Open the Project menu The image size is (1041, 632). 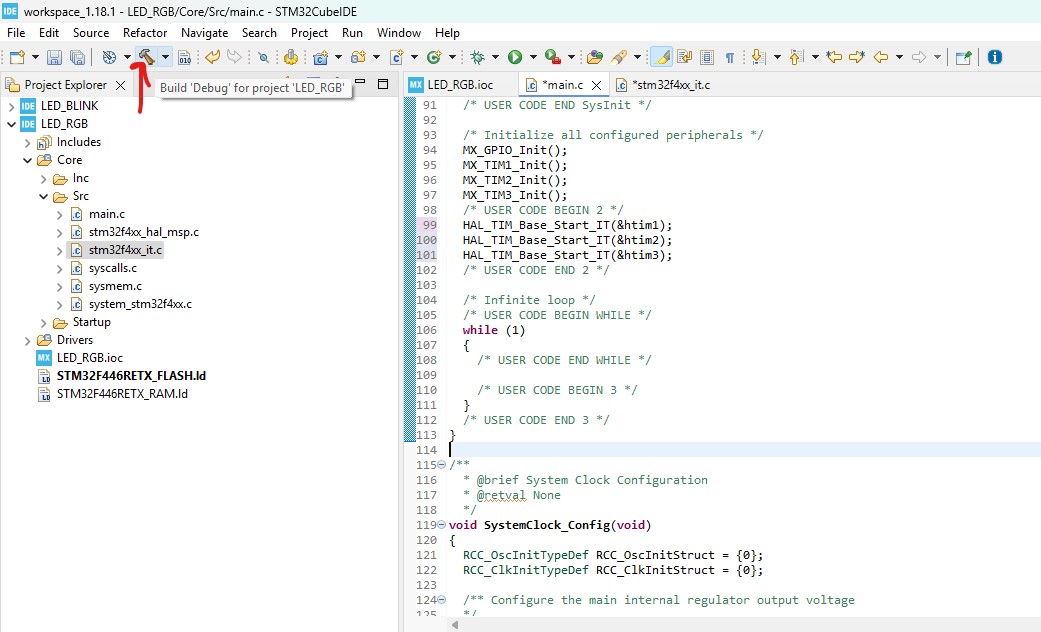[309, 33]
